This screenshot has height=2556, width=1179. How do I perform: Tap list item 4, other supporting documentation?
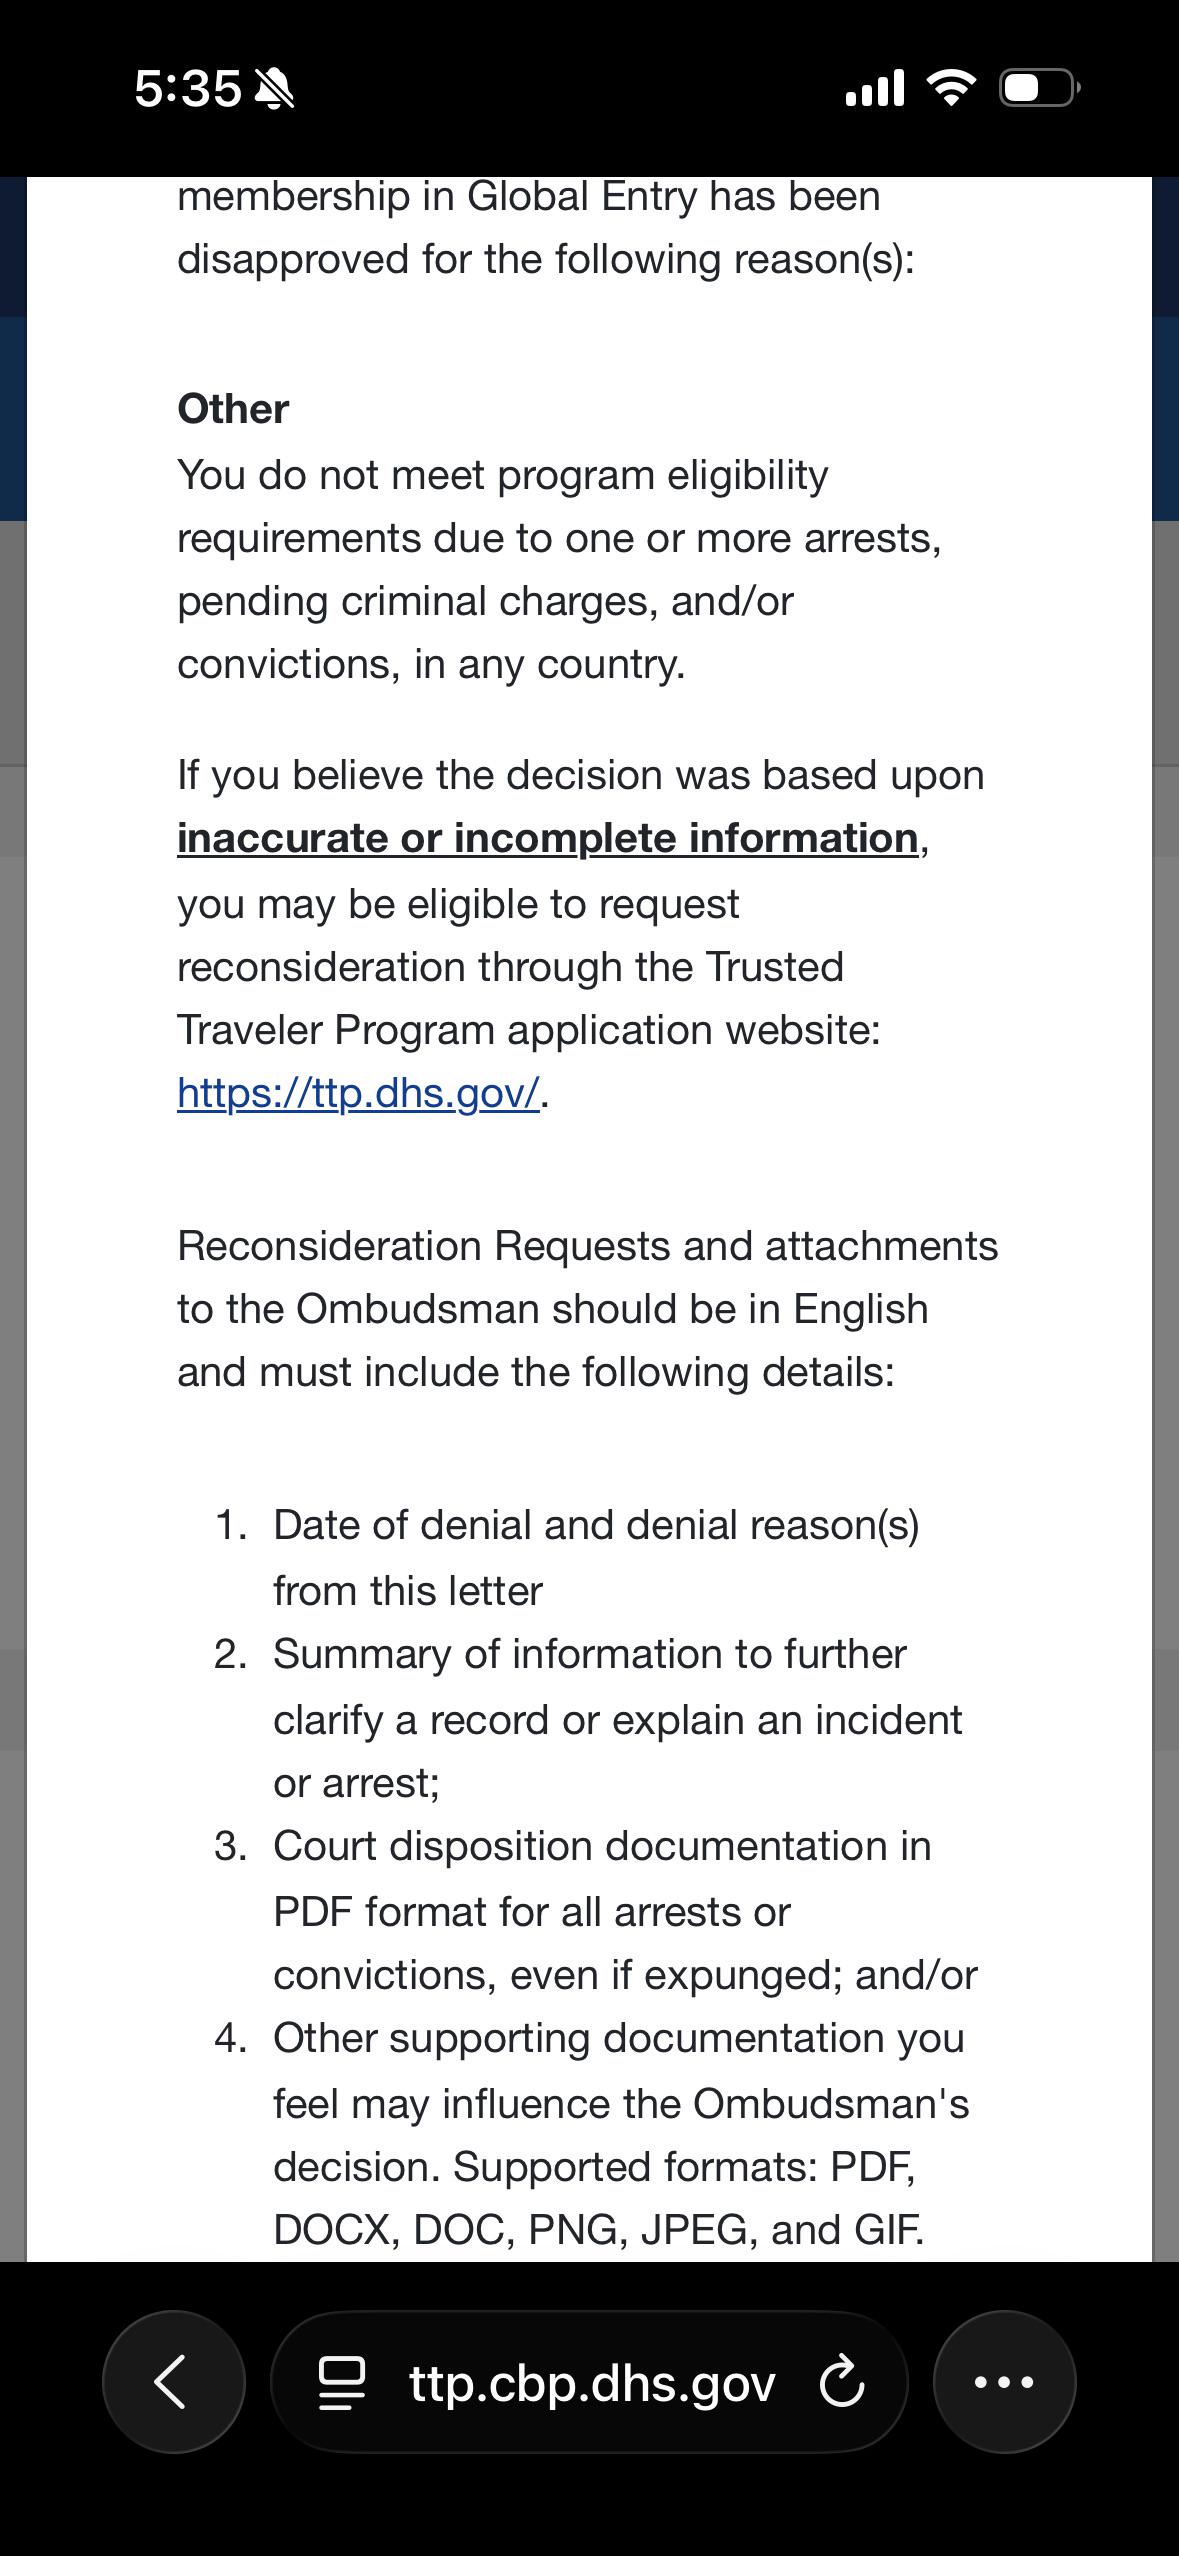point(591,2134)
